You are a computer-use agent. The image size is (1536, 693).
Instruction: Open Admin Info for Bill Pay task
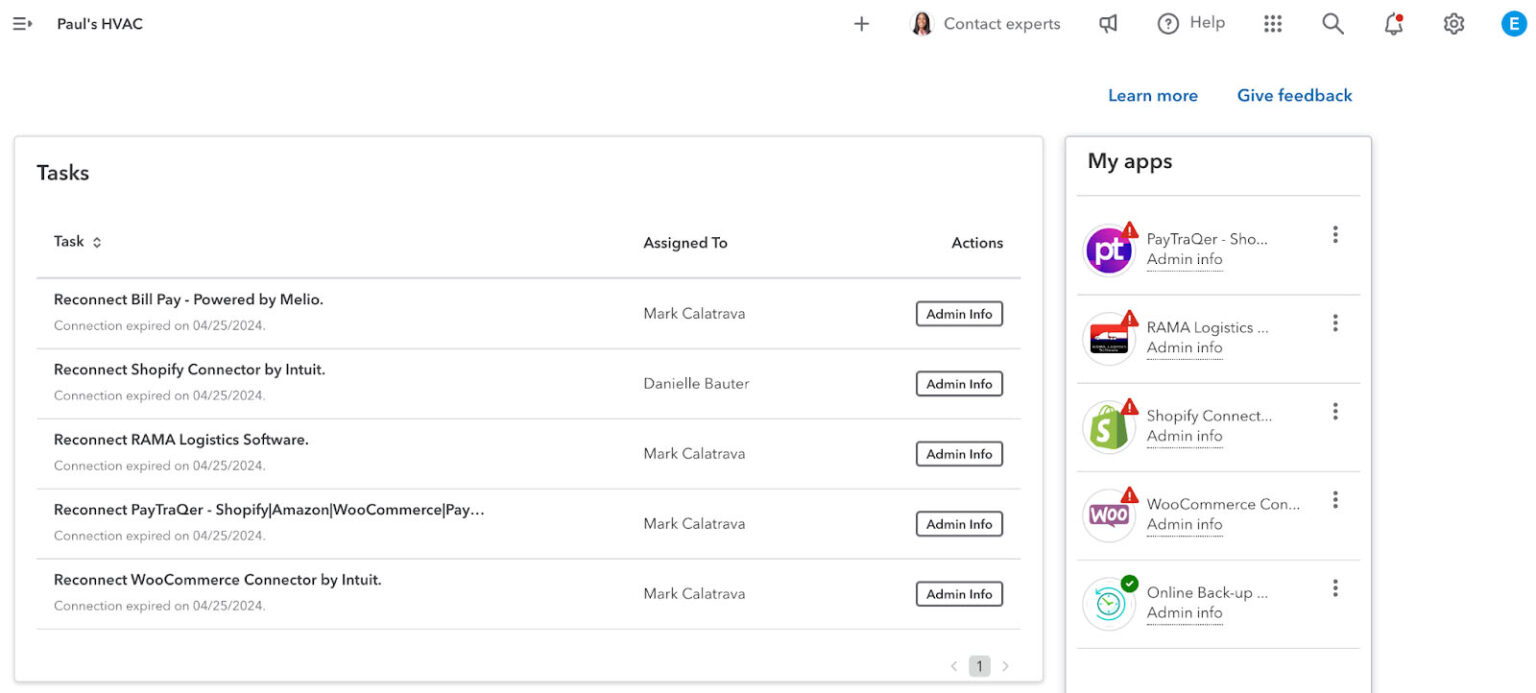click(x=958, y=313)
